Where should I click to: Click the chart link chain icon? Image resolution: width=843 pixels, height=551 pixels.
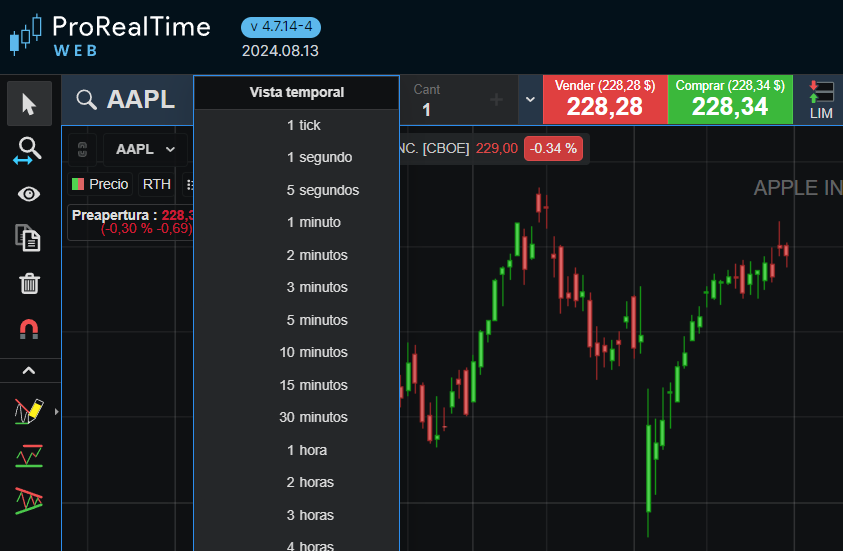point(82,149)
